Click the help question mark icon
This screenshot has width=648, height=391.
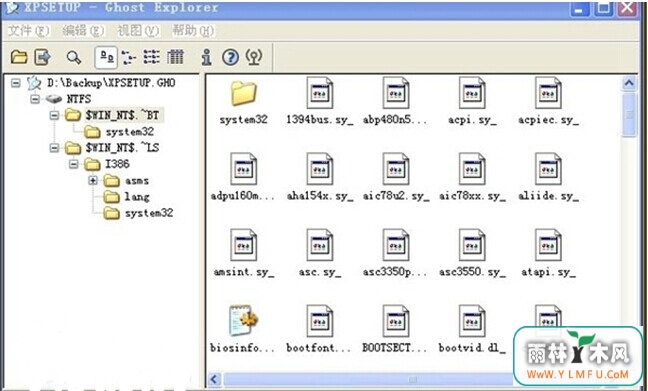(x=231, y=57)
